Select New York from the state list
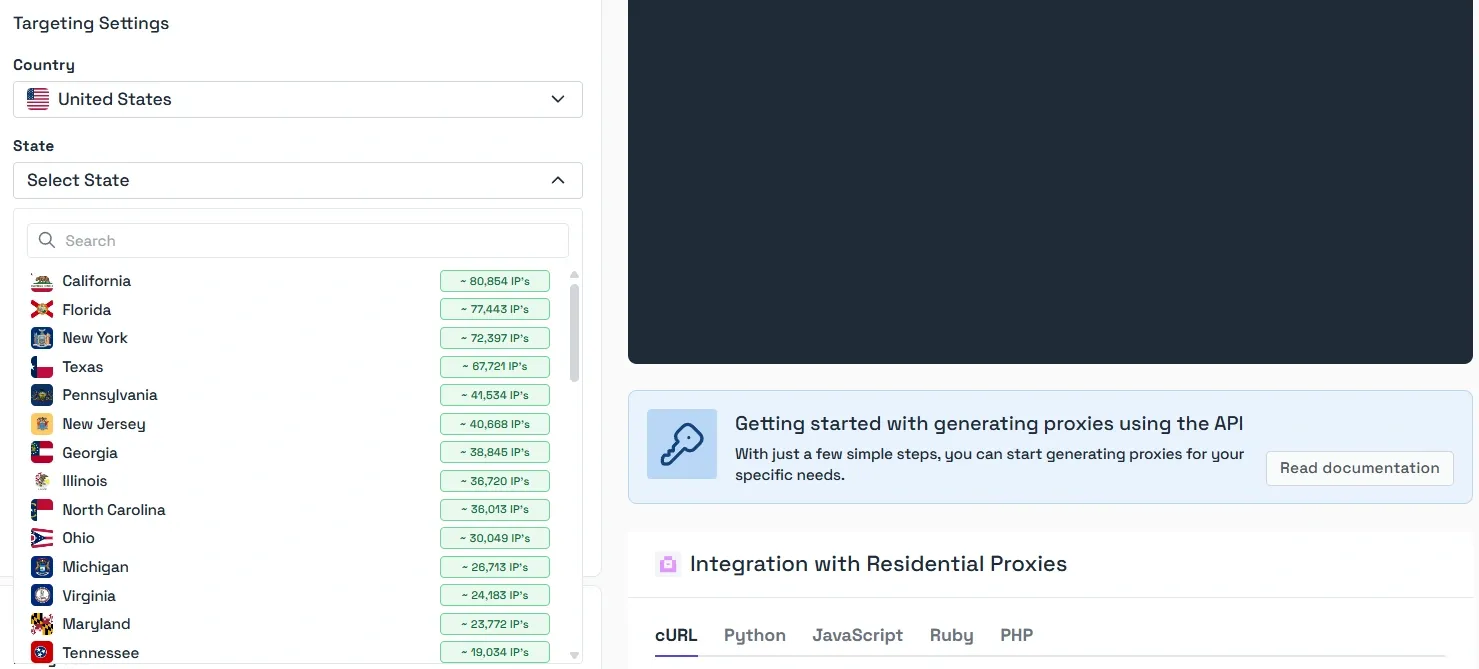 290,338
